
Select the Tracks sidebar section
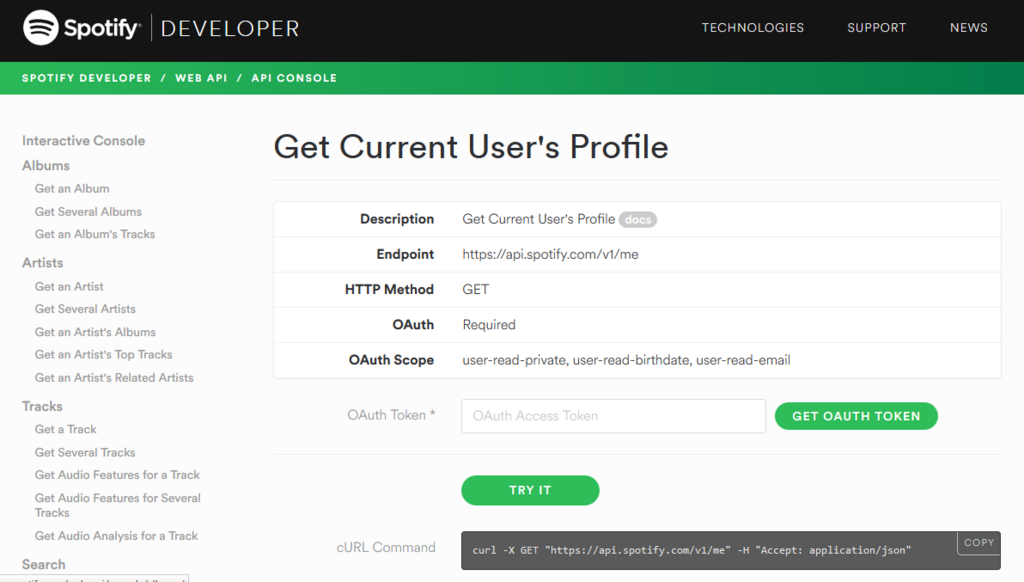point(42,406)
